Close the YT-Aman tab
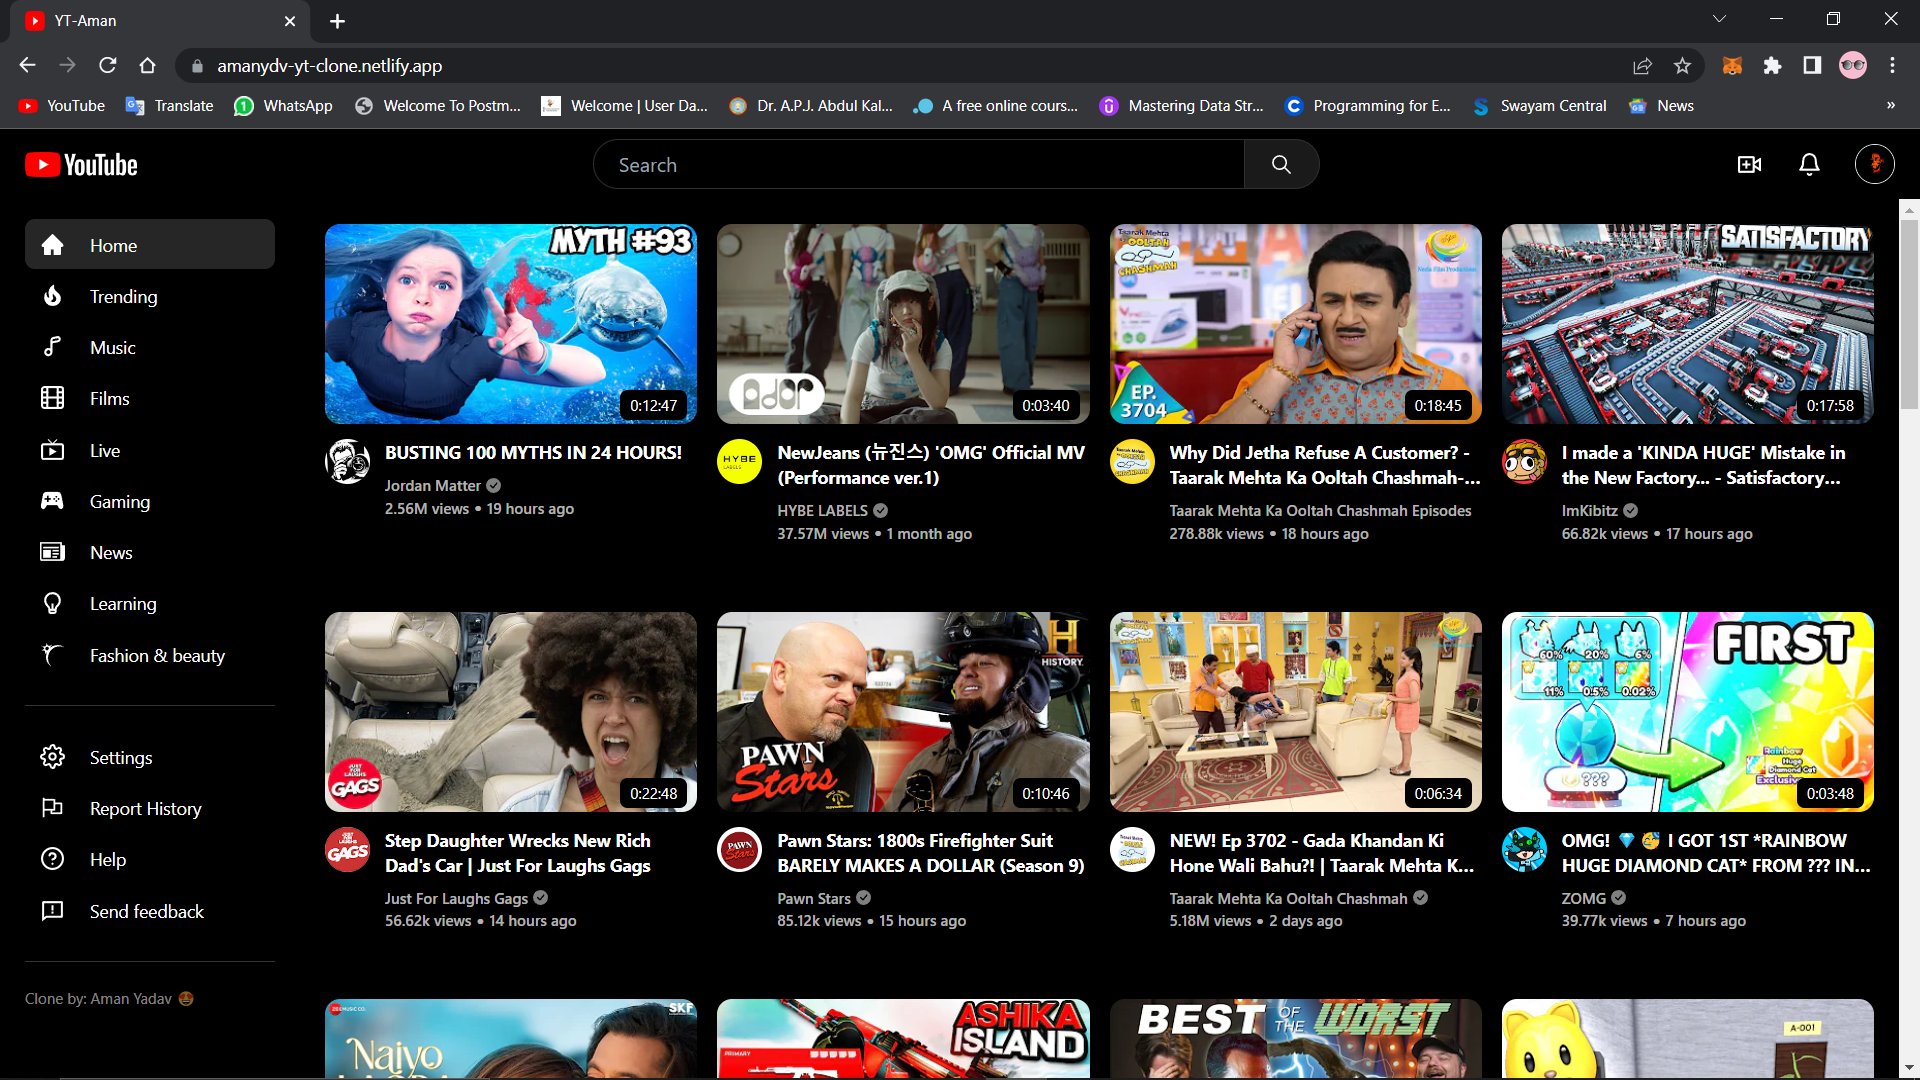The height and width of the screenshot is (1080, 1920). pyautogui.click(x=290, y=21)
